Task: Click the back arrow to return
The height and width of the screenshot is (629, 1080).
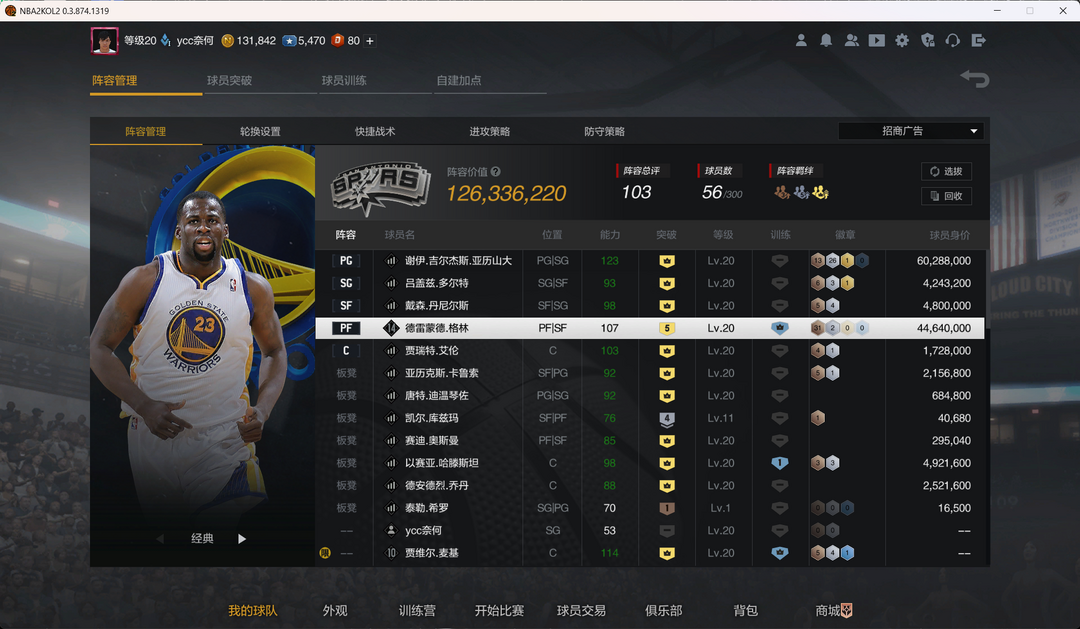Action: [x=974, y=79]
